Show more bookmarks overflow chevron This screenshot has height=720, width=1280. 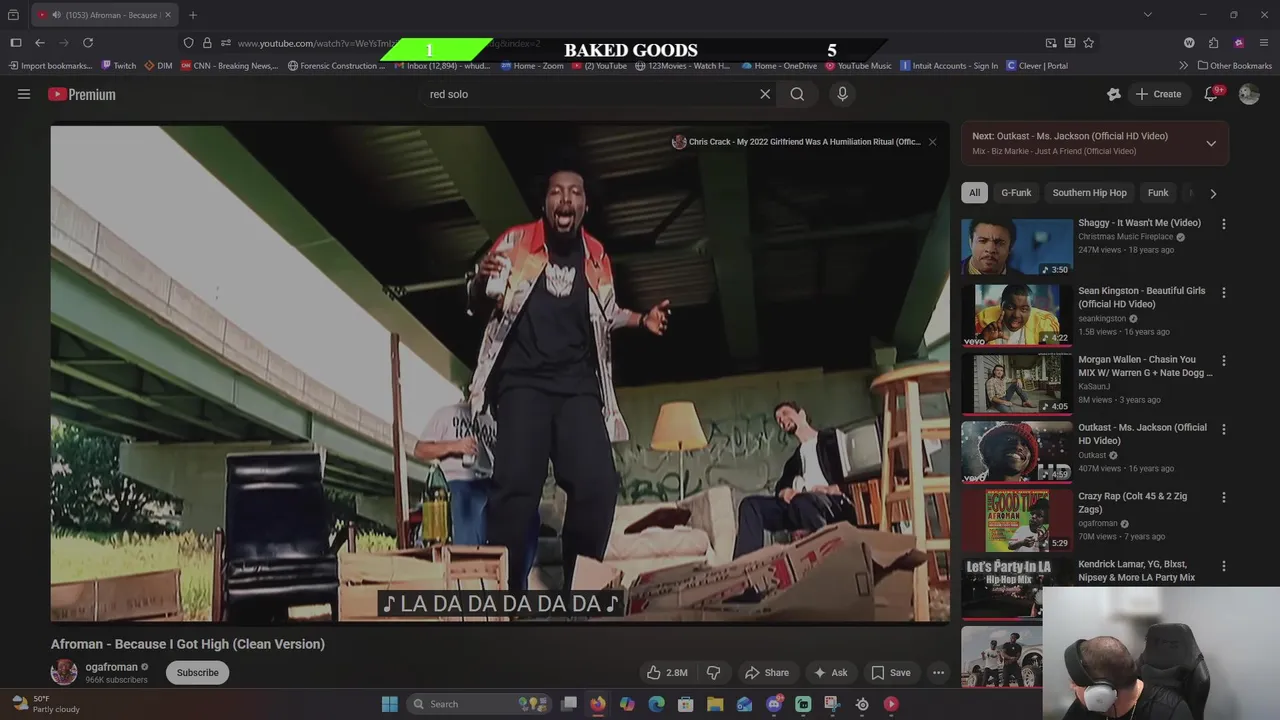tap(1184, 66)
